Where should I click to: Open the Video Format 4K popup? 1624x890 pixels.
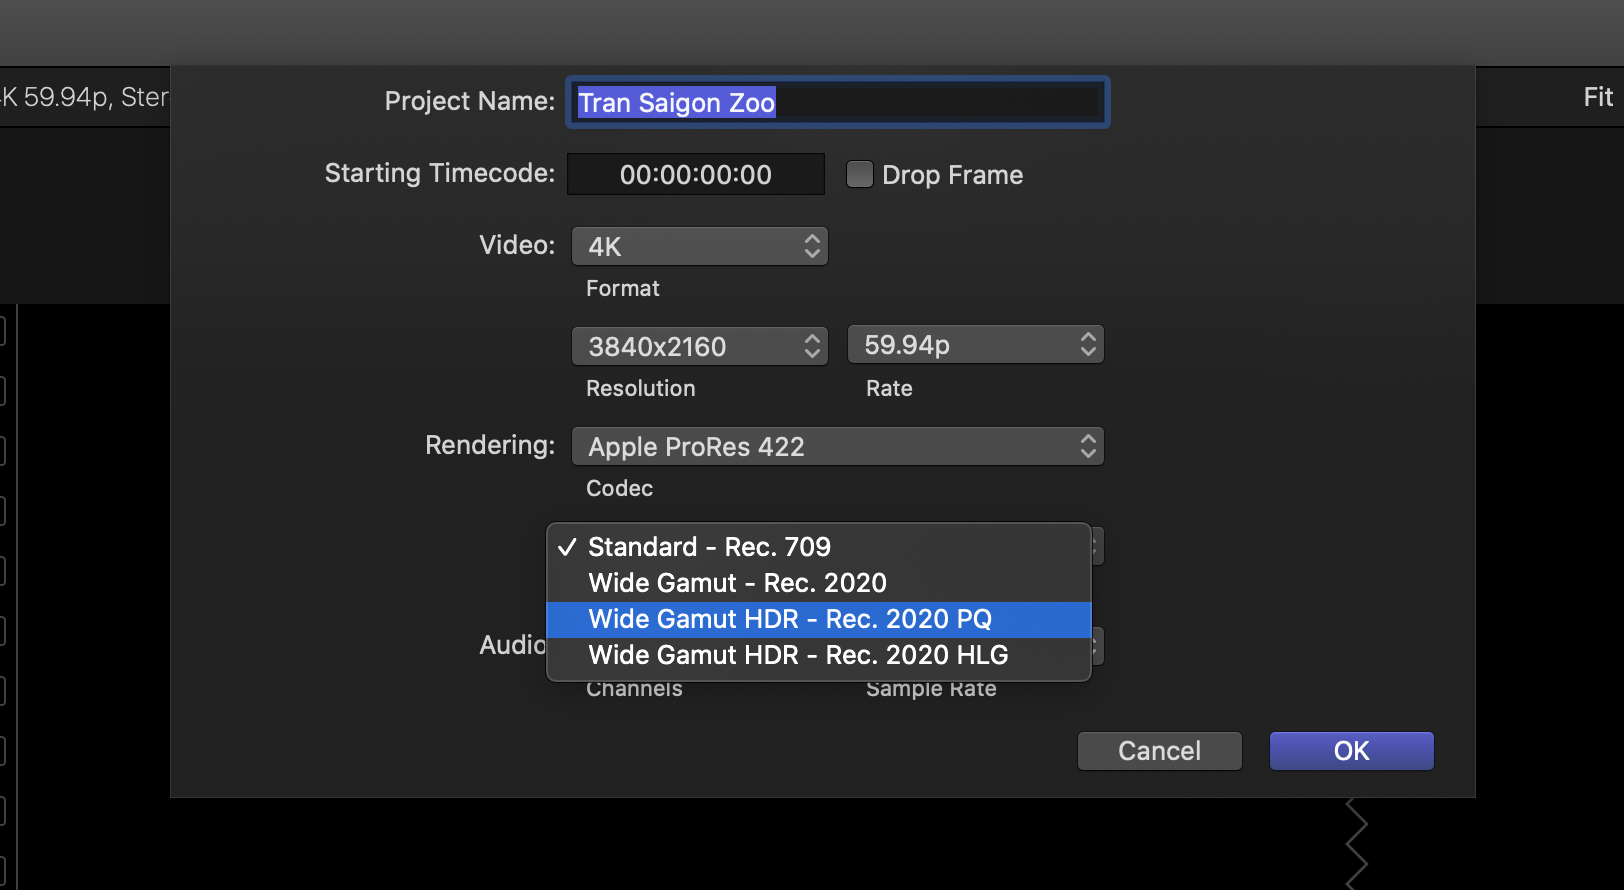pyautogui.click(x=699, y=247)
